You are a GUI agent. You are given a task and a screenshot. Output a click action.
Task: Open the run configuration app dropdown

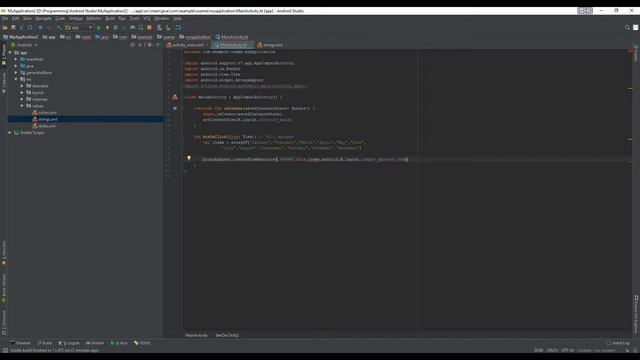click(79, 27)
